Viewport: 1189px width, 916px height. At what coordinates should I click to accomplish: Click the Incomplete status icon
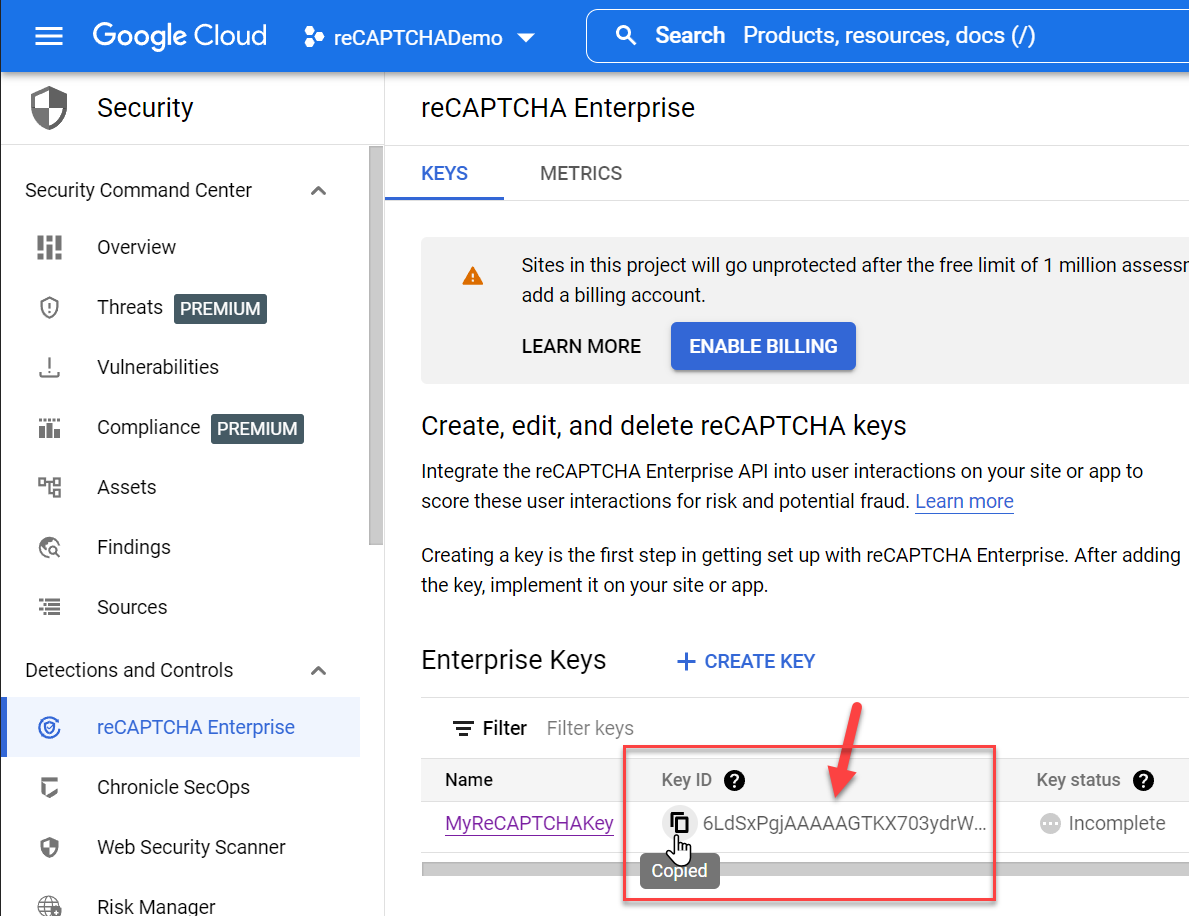(1049, 823)
